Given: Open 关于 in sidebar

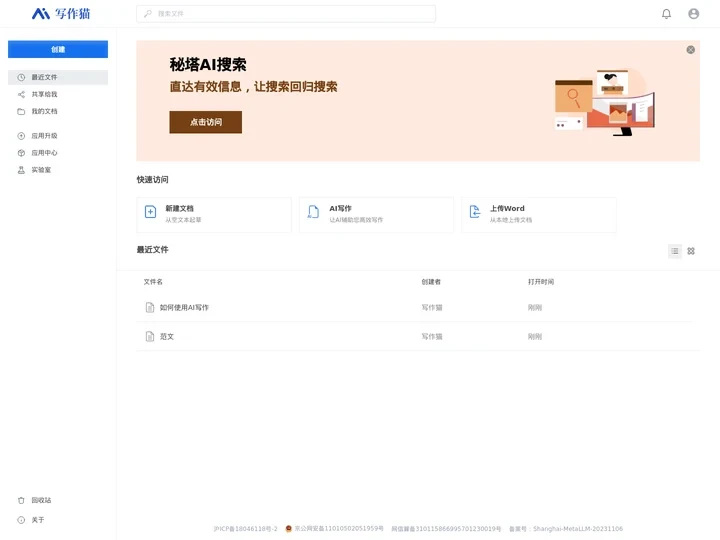Looking at the screenshot, I should [58, 520].
